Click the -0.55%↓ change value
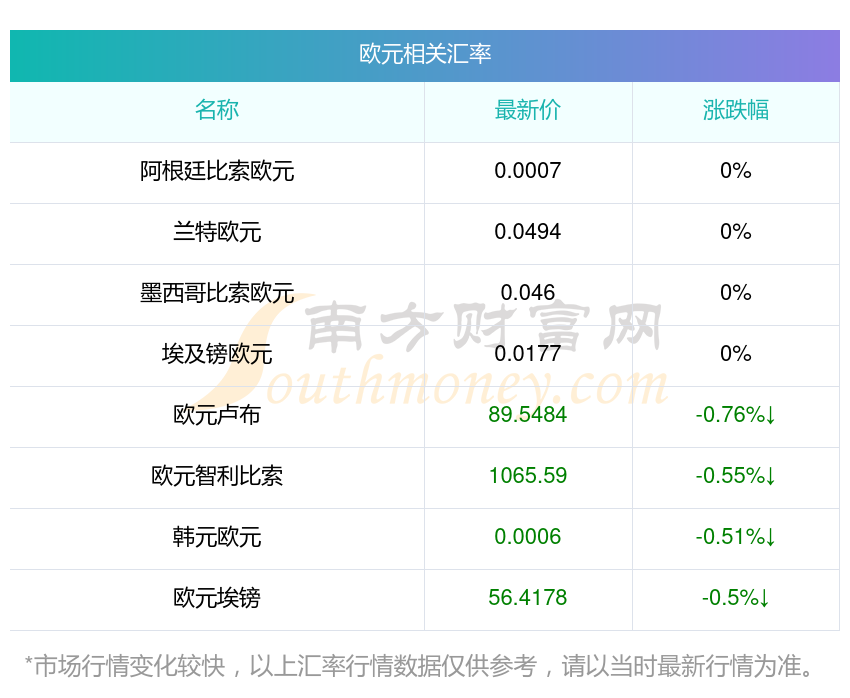This screenshot has height=698, width=850. tap(736, 476)
